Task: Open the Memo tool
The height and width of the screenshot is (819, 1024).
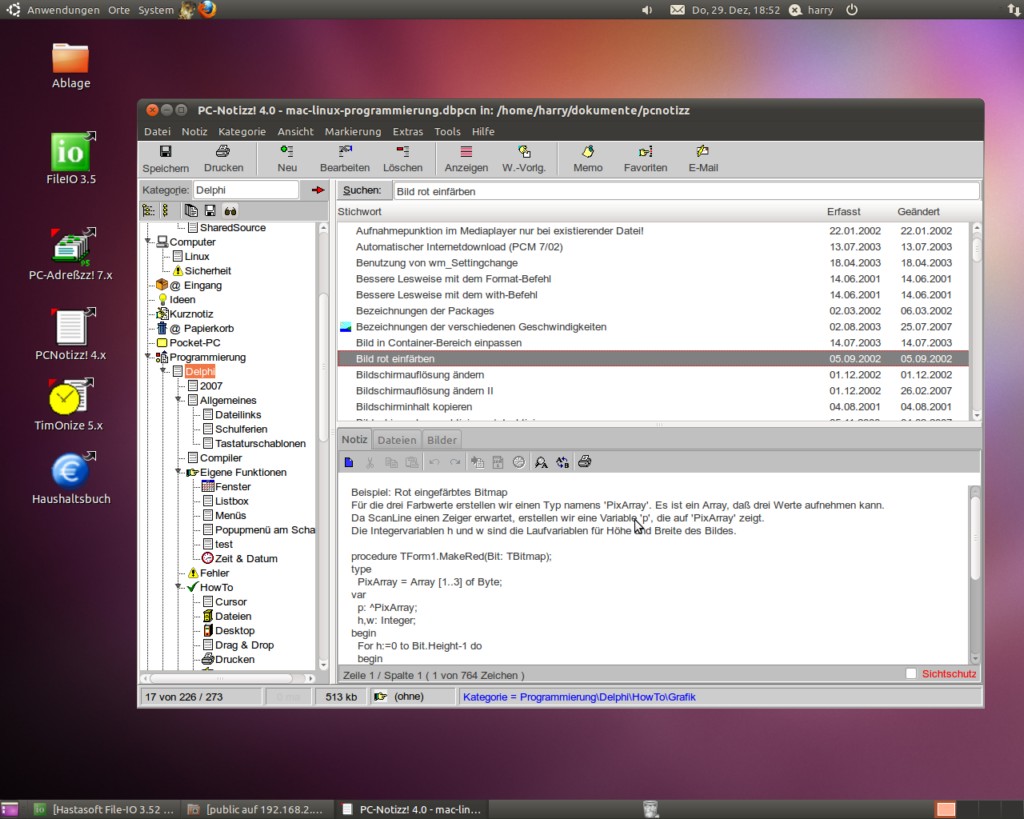Action: pos(588,159)
